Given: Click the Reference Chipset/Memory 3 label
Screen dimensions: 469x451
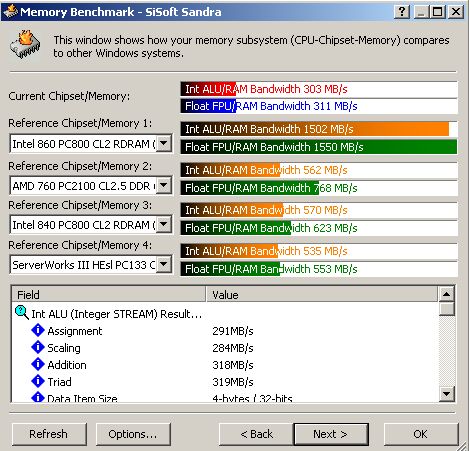Looking at the screenshot, I should pyautogui.click(x=80, y=205).
